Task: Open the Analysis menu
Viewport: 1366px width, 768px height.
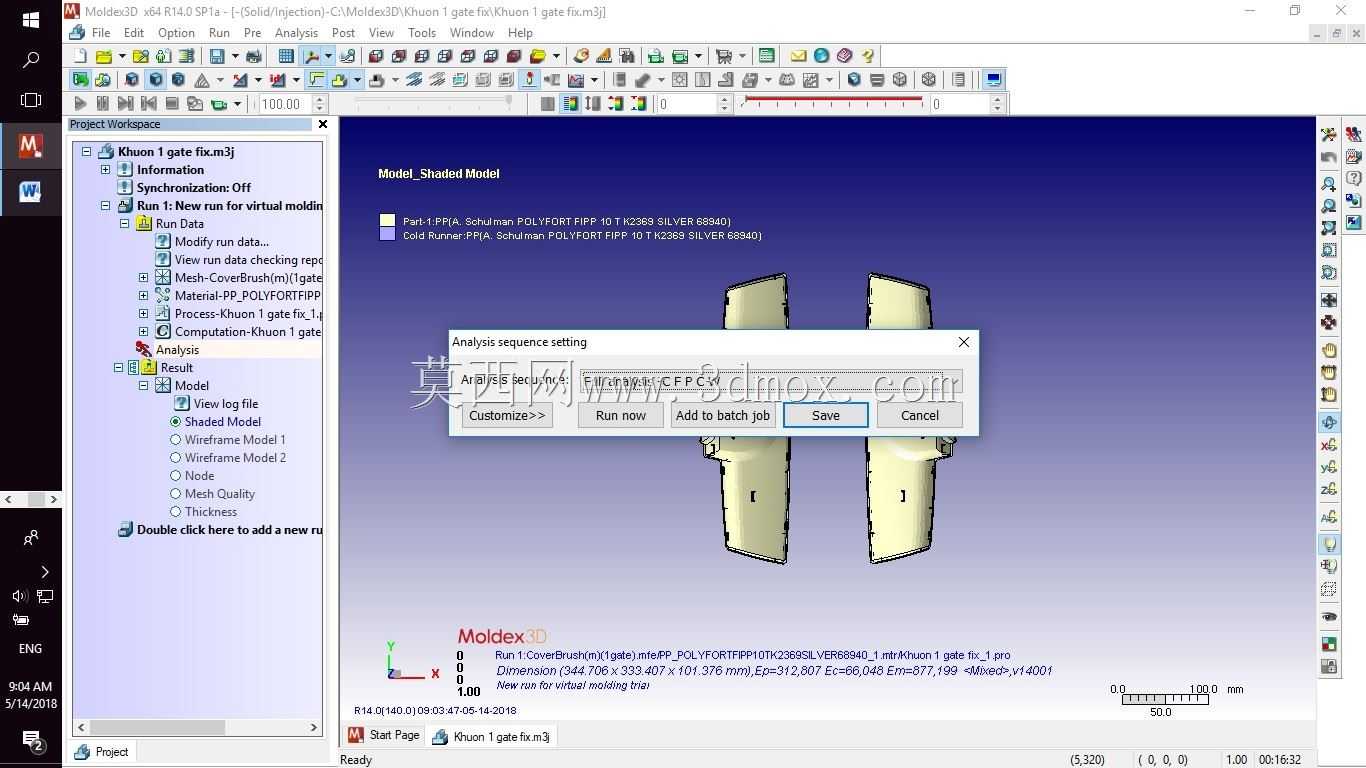Action: [296, 33]
